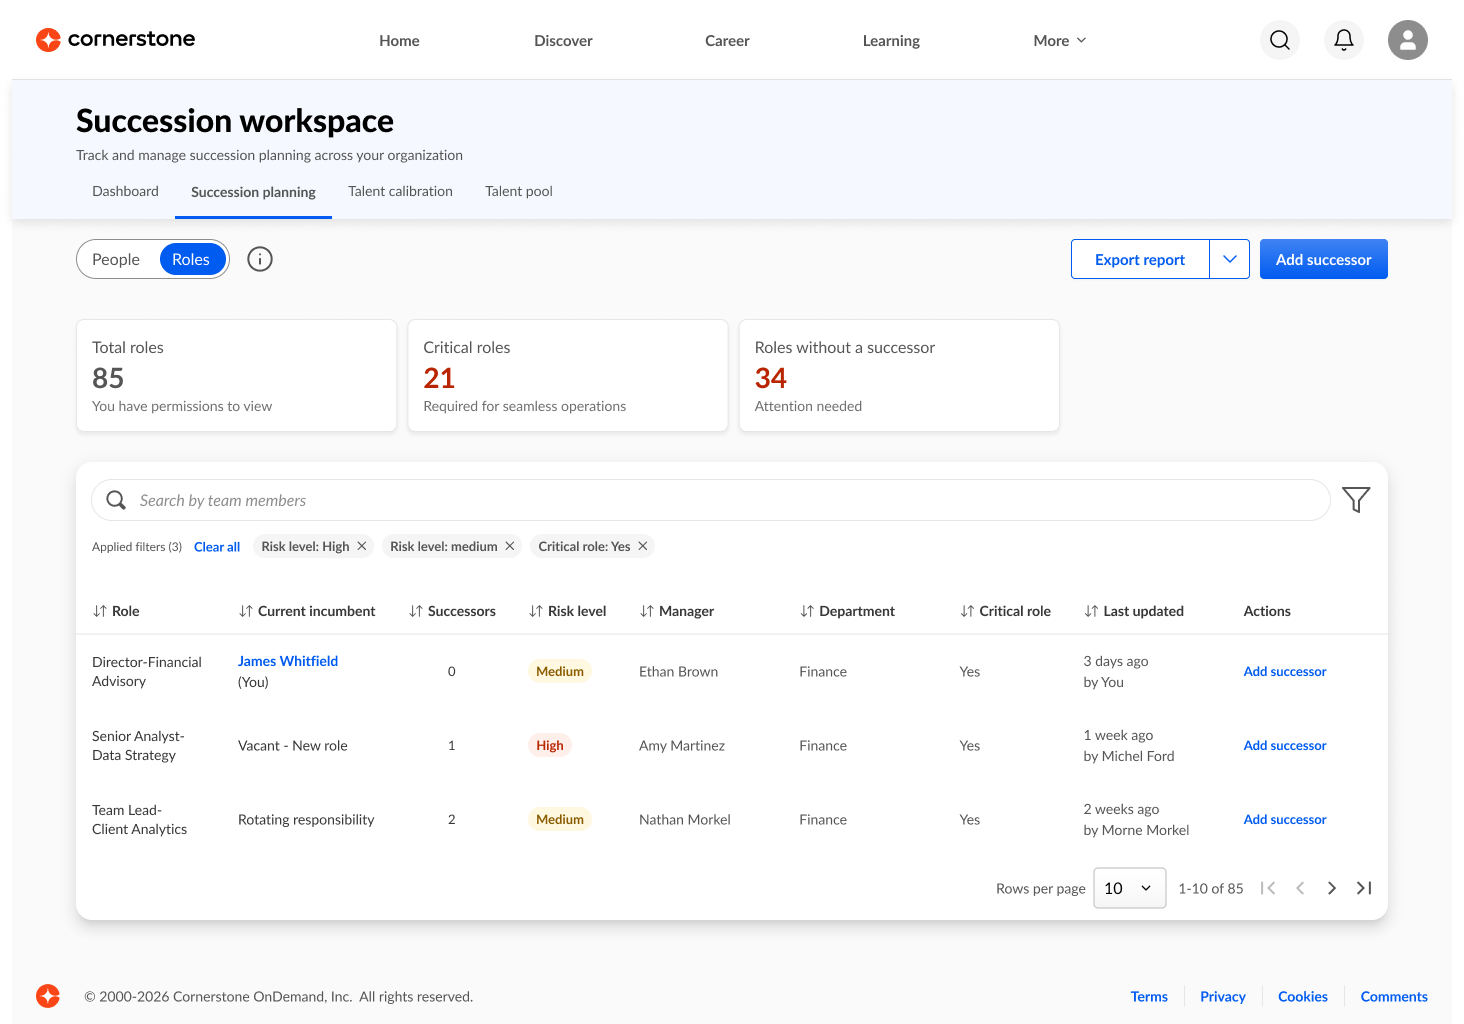
Task: Remove the Critical role: Yes filter
Action: [x=643, y=546]
